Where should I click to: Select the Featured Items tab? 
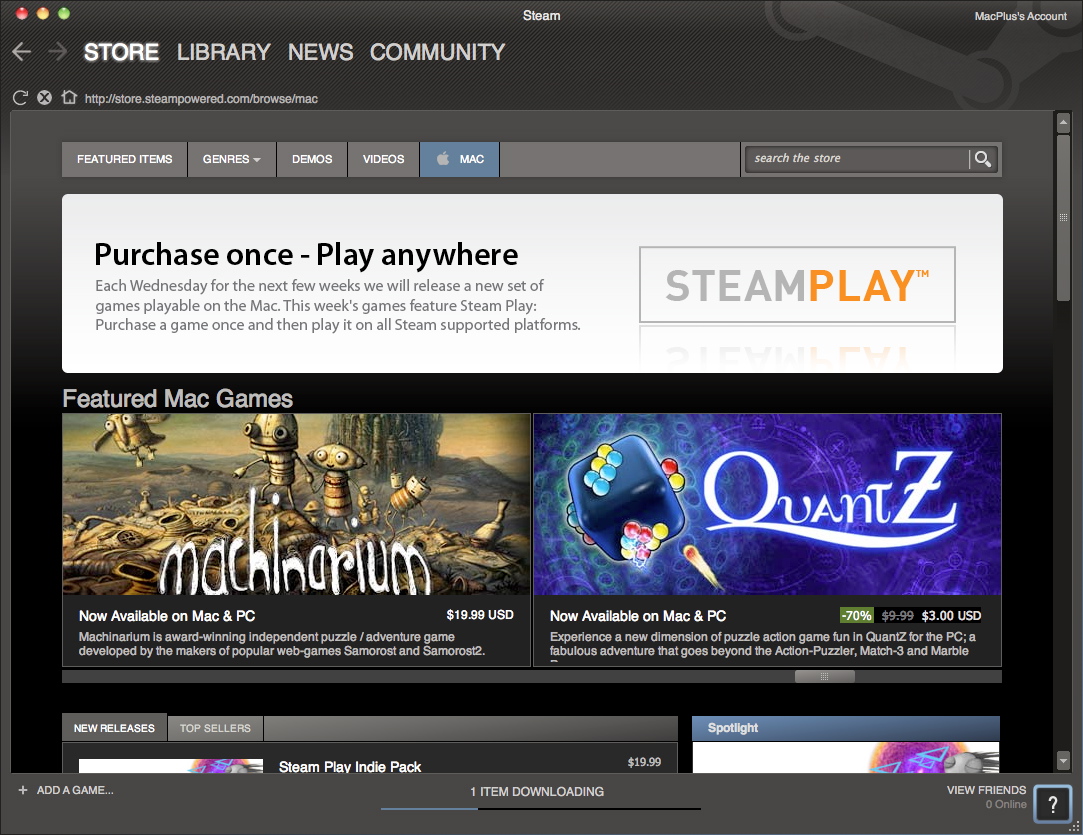pyautogui.click(x=124, y=159)
